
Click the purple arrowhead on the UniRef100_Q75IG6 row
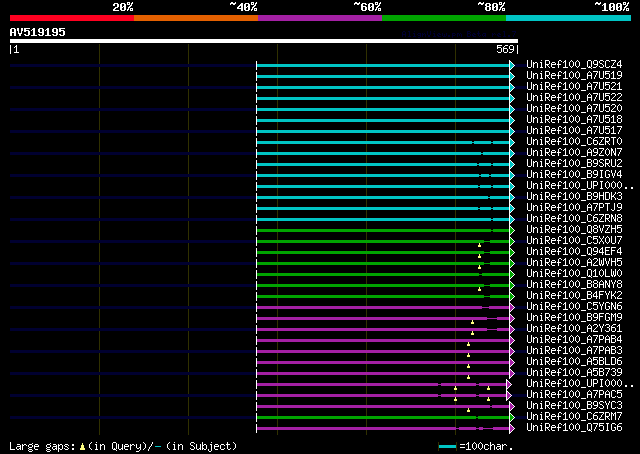(512, 429)
